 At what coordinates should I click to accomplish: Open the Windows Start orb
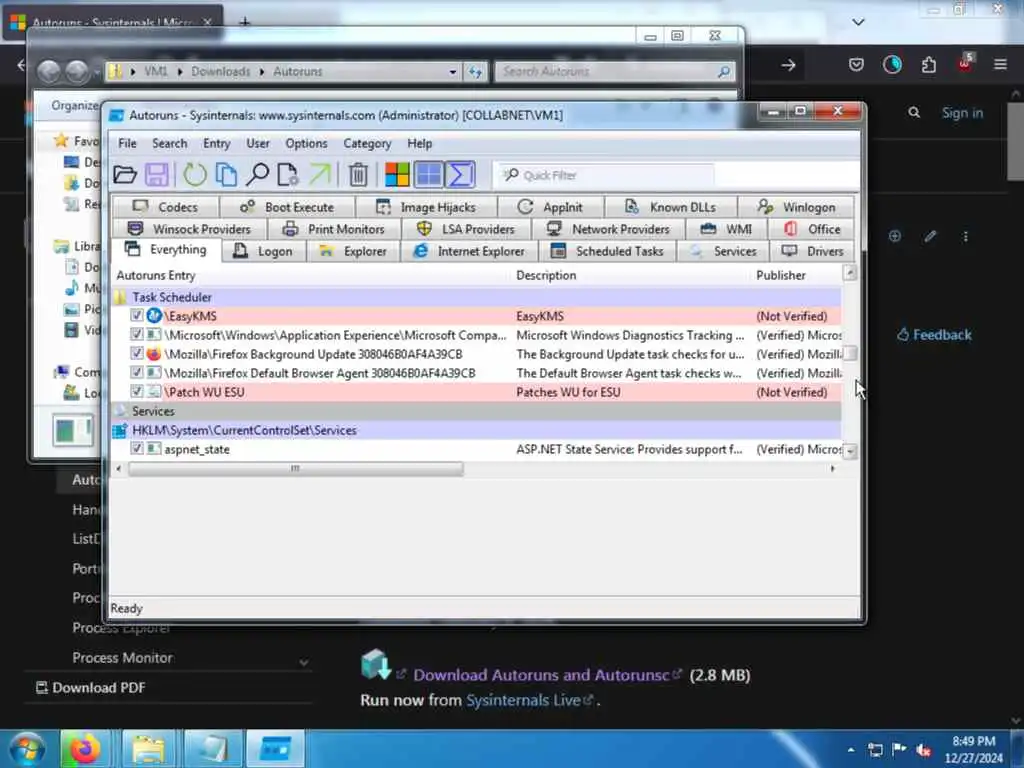(27, 750)
